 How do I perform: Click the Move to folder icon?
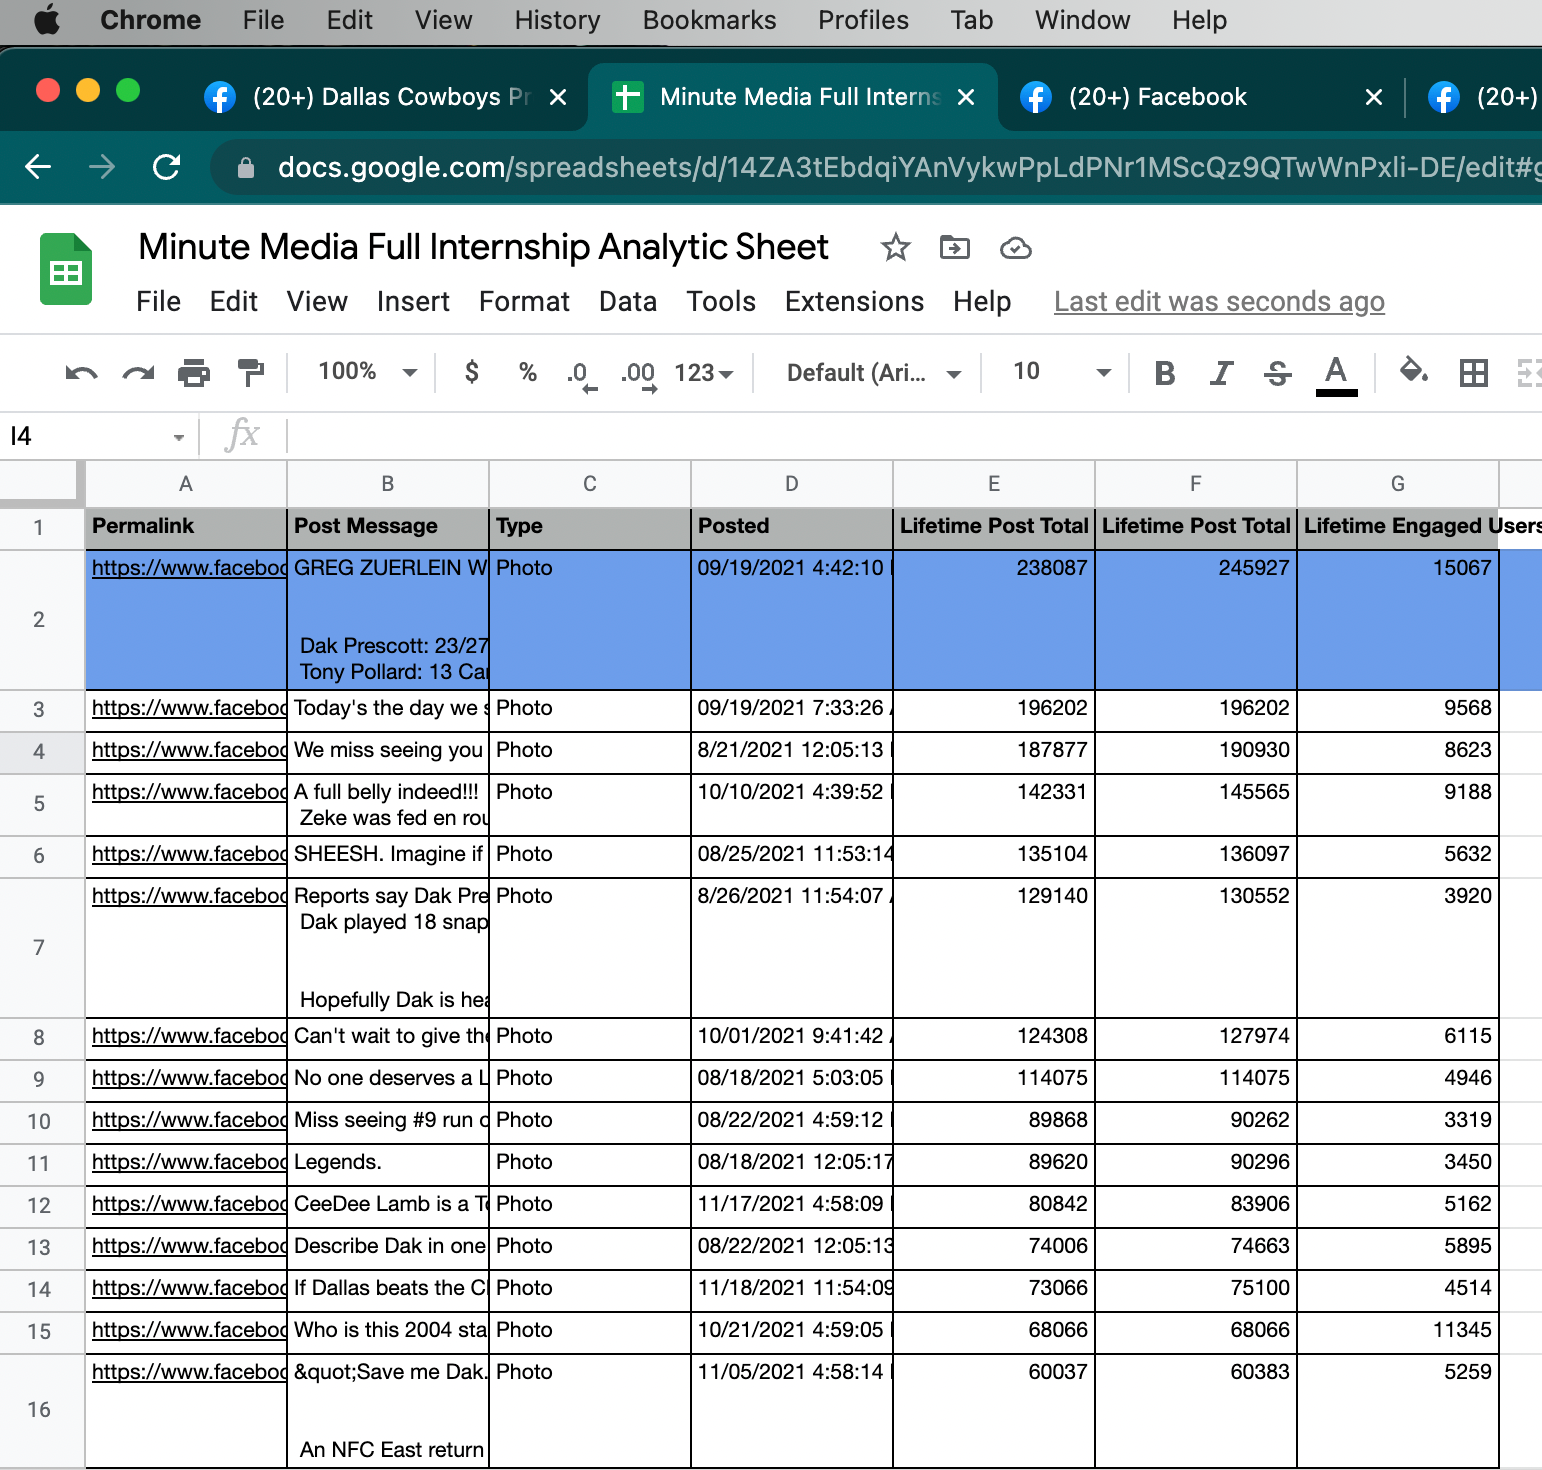(x=955, y=247)
